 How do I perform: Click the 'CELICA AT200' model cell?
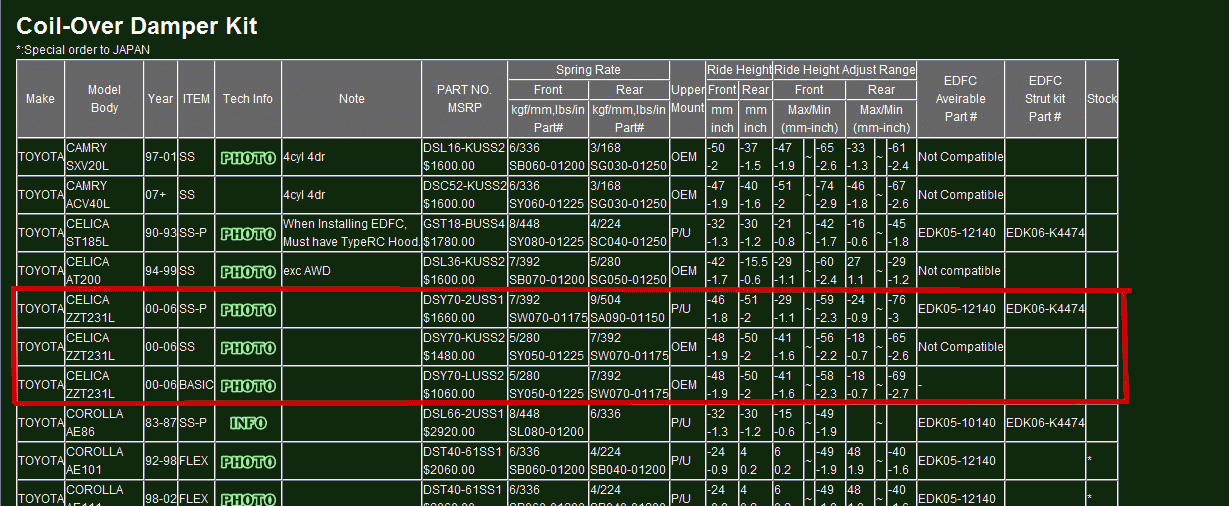(104, 271)
